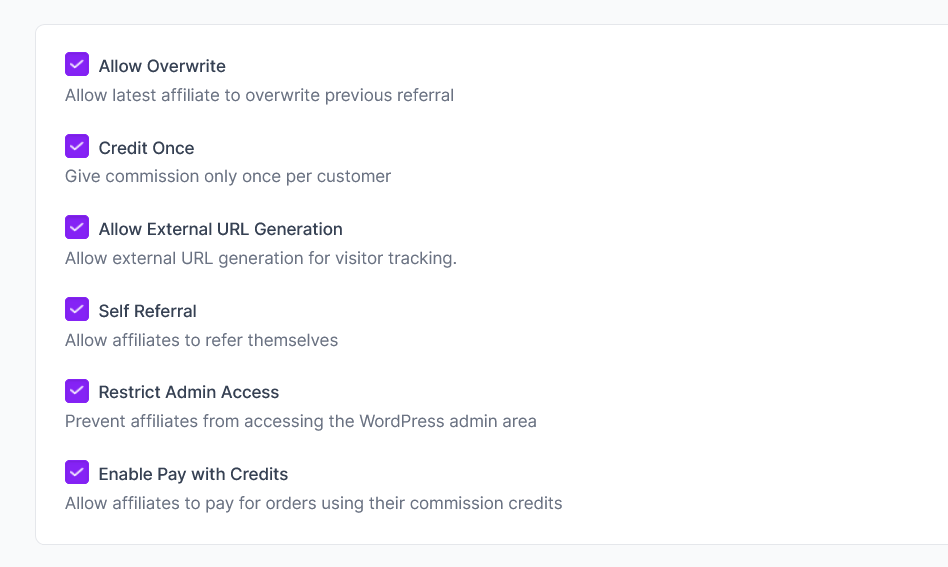948x567 pixels.
Task: Click the word 'Give' in the Credit Once description
Action: click(83, 177)
